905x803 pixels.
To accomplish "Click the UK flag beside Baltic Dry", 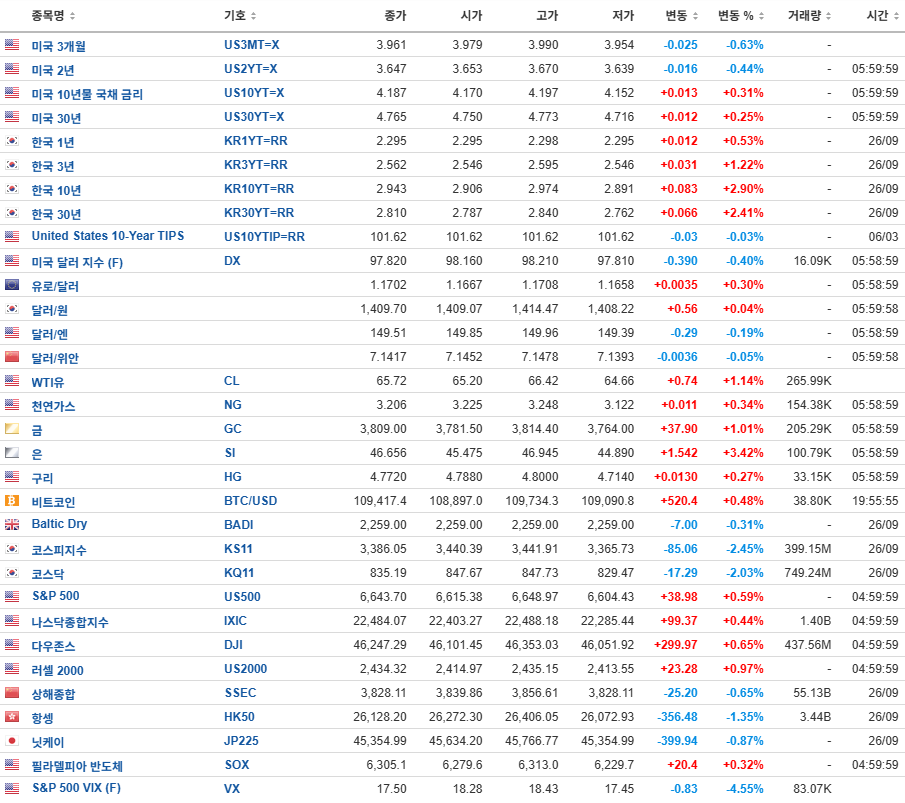I will click(14, 524).
